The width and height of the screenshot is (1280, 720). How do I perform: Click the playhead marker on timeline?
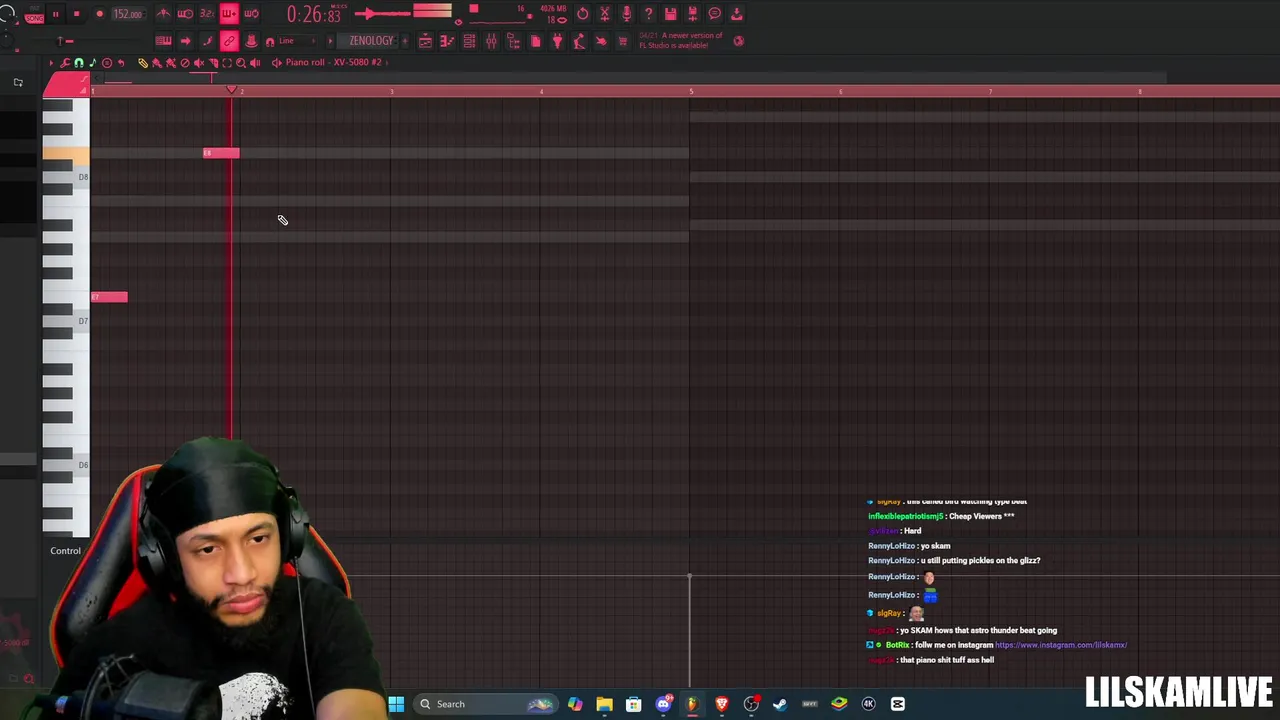point(231,90)
